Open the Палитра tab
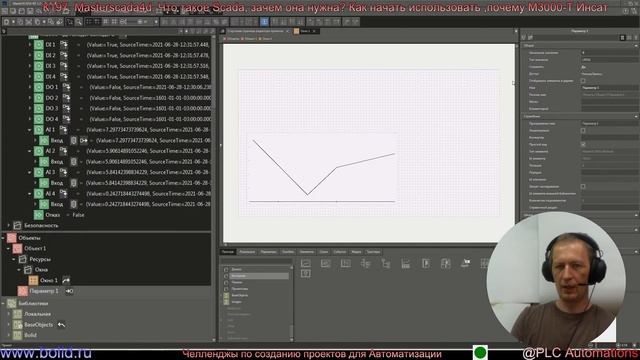This screenshot has height=360, width=640. [x=228, y=252]
